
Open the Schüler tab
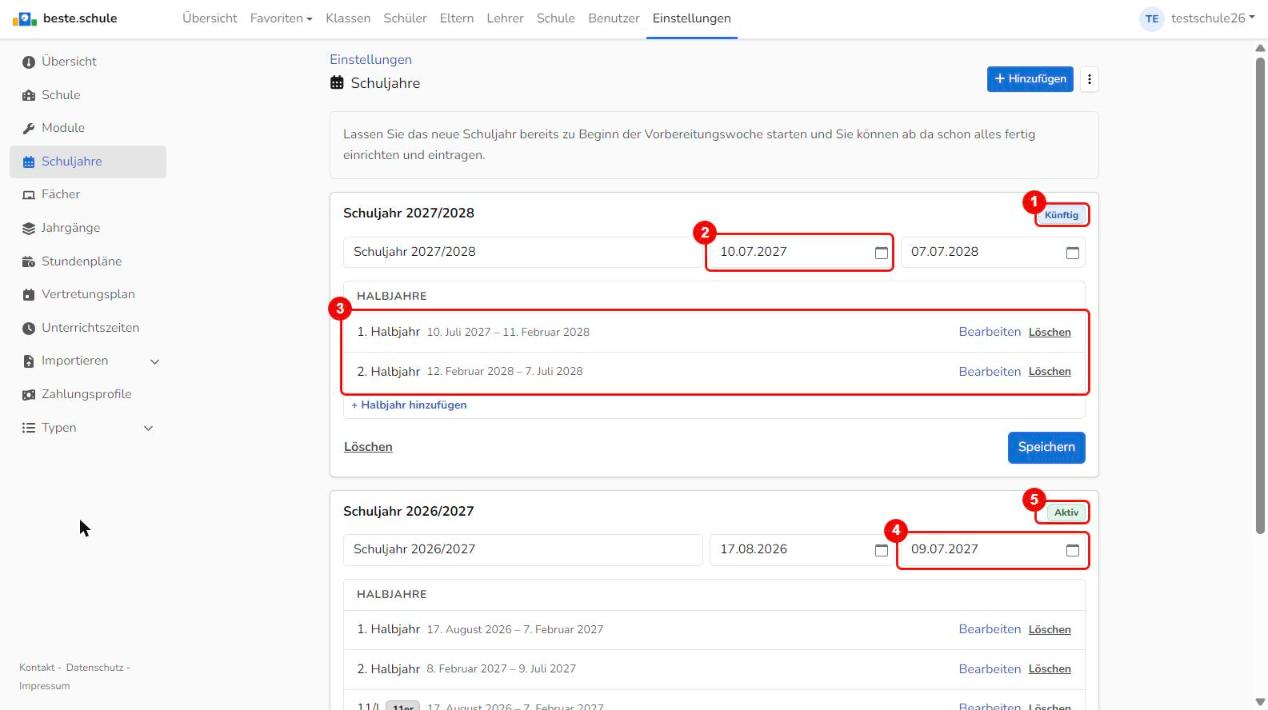pos(405,18)
